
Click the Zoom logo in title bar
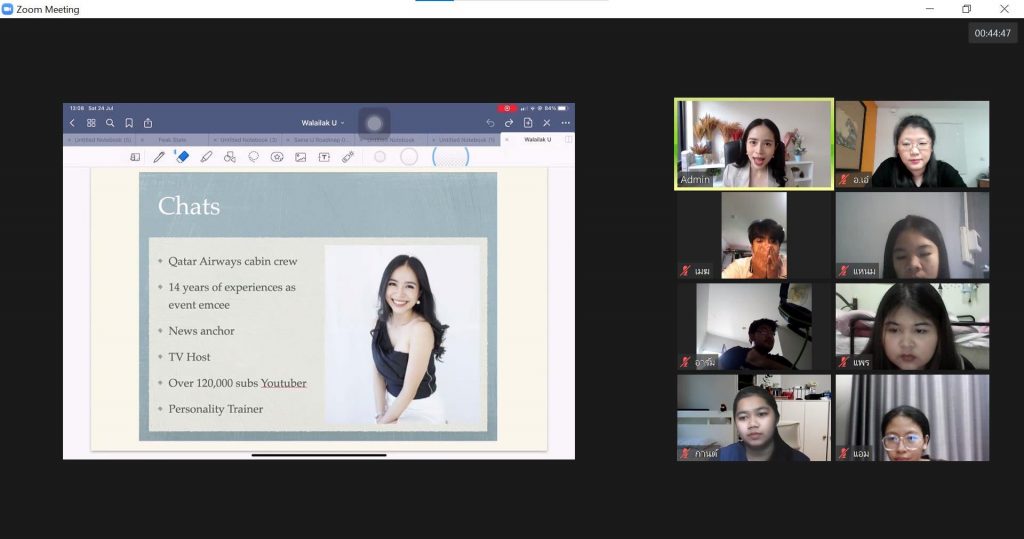(x=7, y=9)
